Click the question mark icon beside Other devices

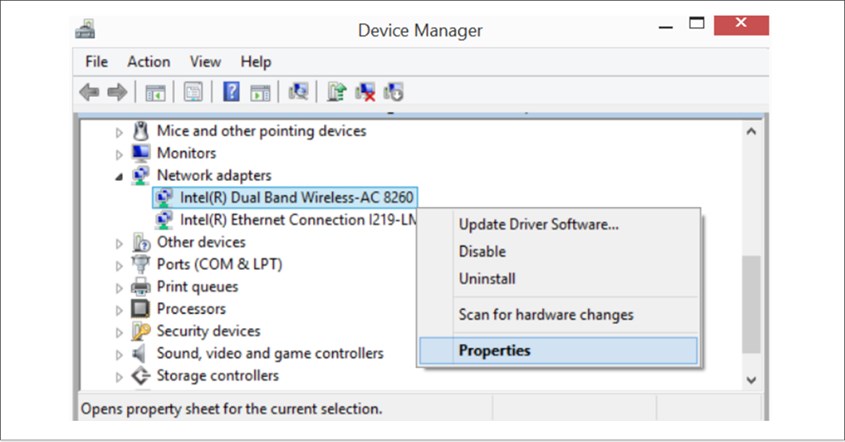pos(141,242)
